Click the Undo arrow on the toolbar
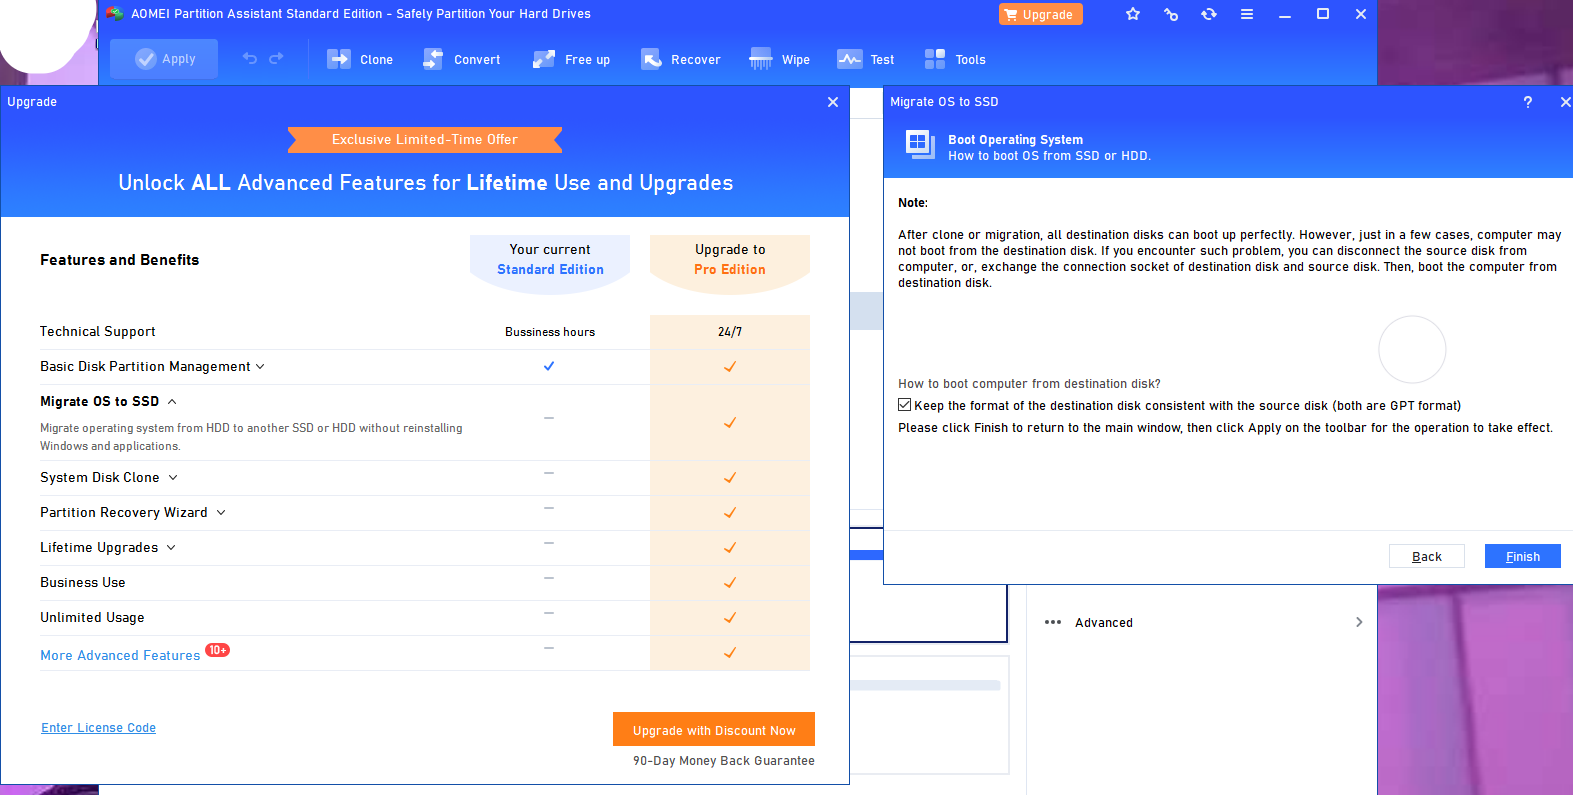Screen dimensions: 1573x795 [250, 59]
